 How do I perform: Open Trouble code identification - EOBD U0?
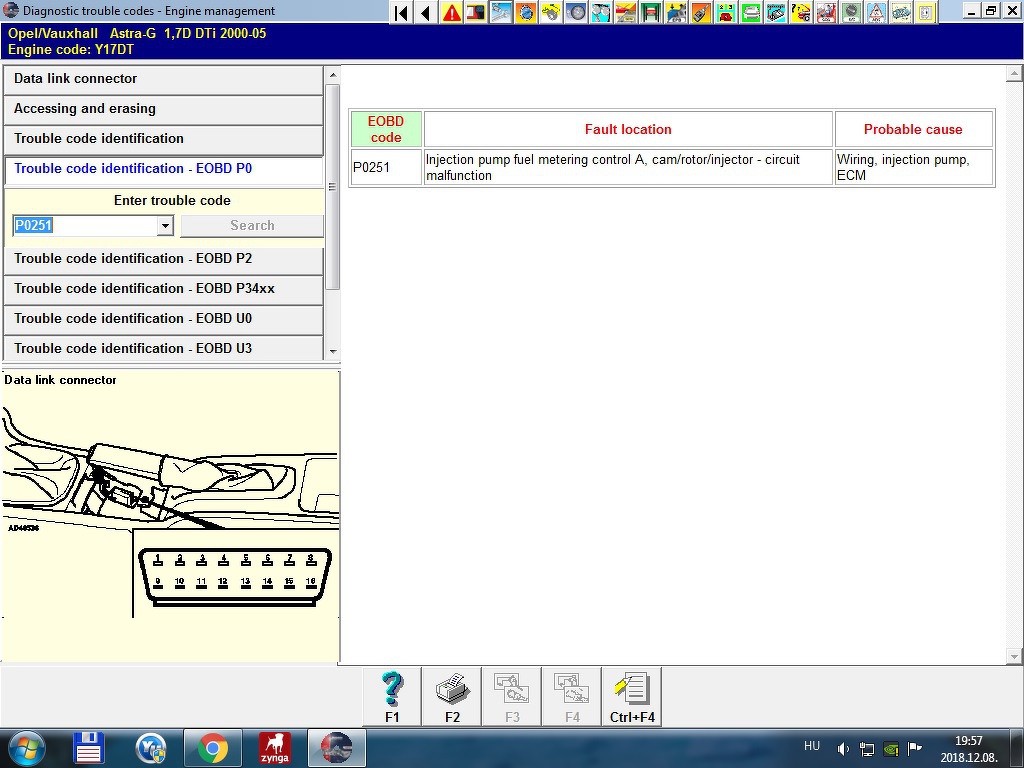tap(163, 319)
